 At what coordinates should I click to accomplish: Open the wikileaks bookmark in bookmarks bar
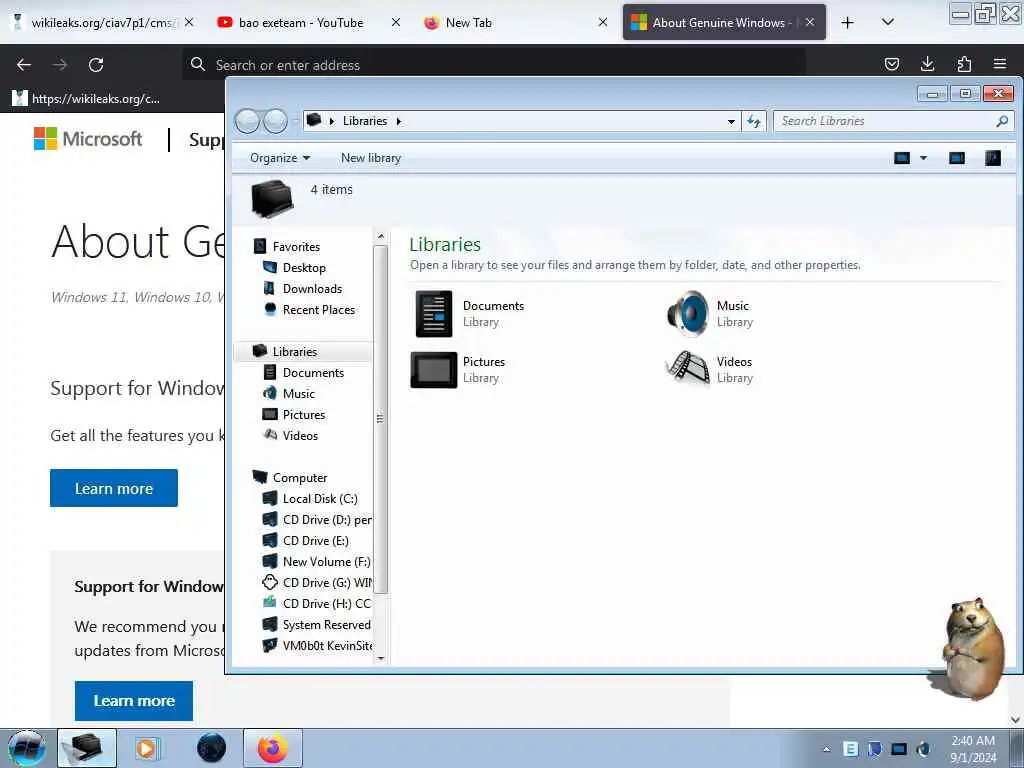tap(86, 99)
